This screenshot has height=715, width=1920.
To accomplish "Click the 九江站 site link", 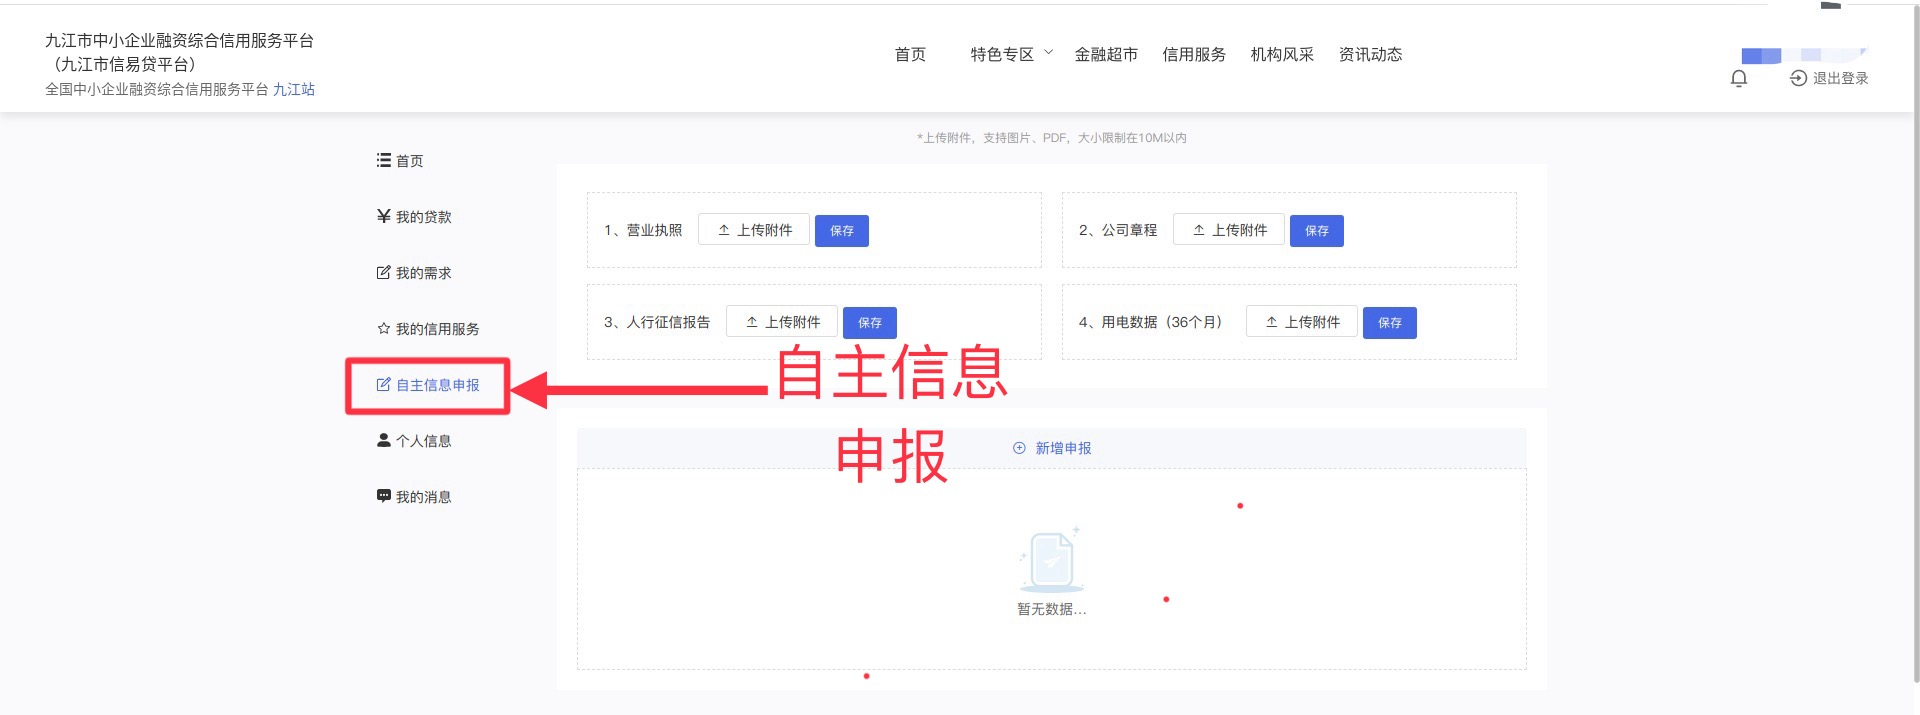I will tap(294, 89).
